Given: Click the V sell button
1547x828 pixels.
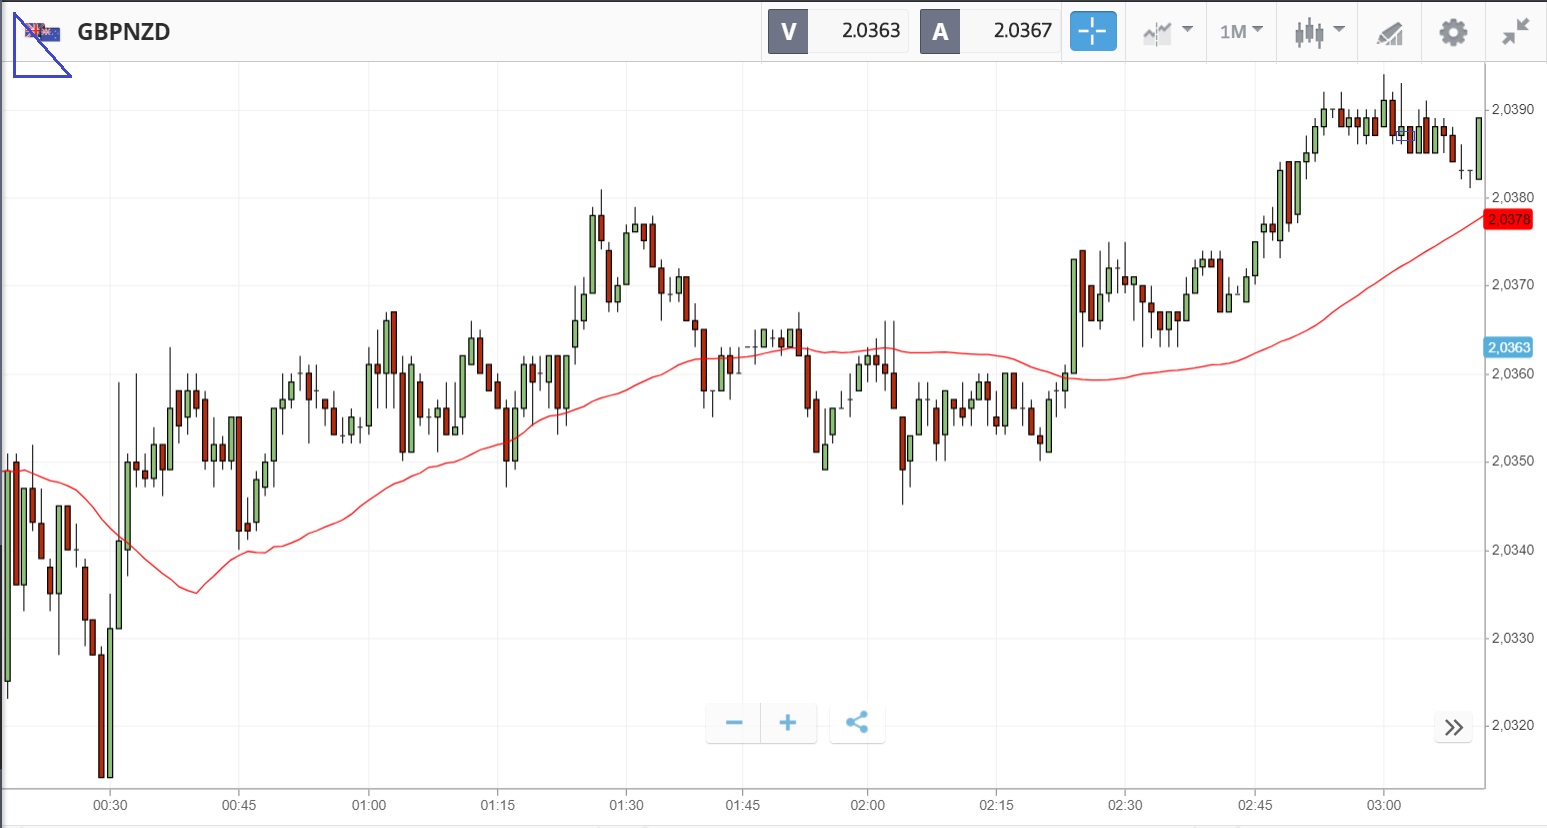Looking at the screenshot, I should point(788,31).
